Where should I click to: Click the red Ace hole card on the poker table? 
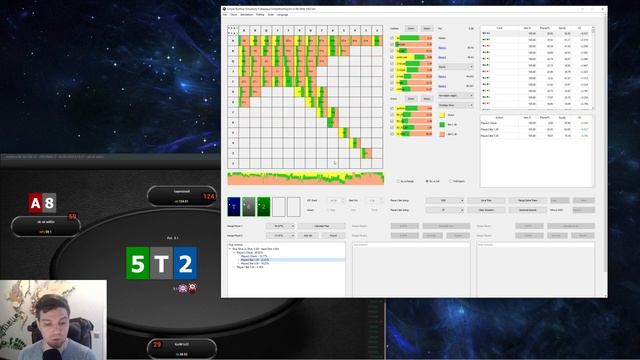tap(35, 203)
